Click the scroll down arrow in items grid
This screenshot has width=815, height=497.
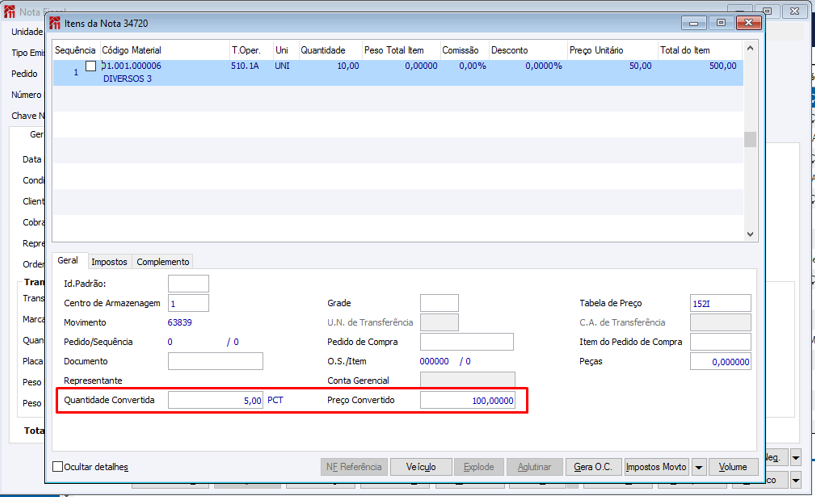[x=750, y=234]
